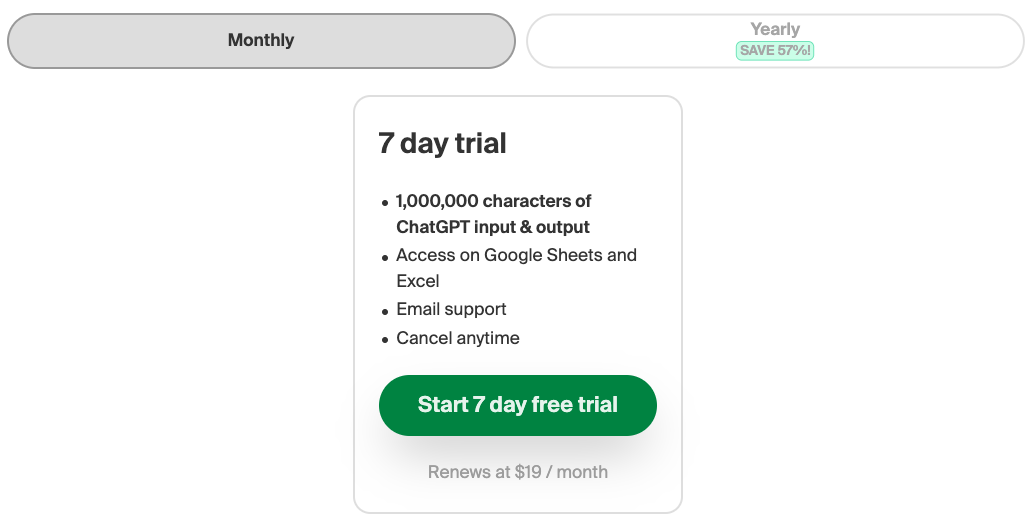Viewport: 1030px width, 523px height.
Task: Click the Email support feature text
Action: point(451,309)
